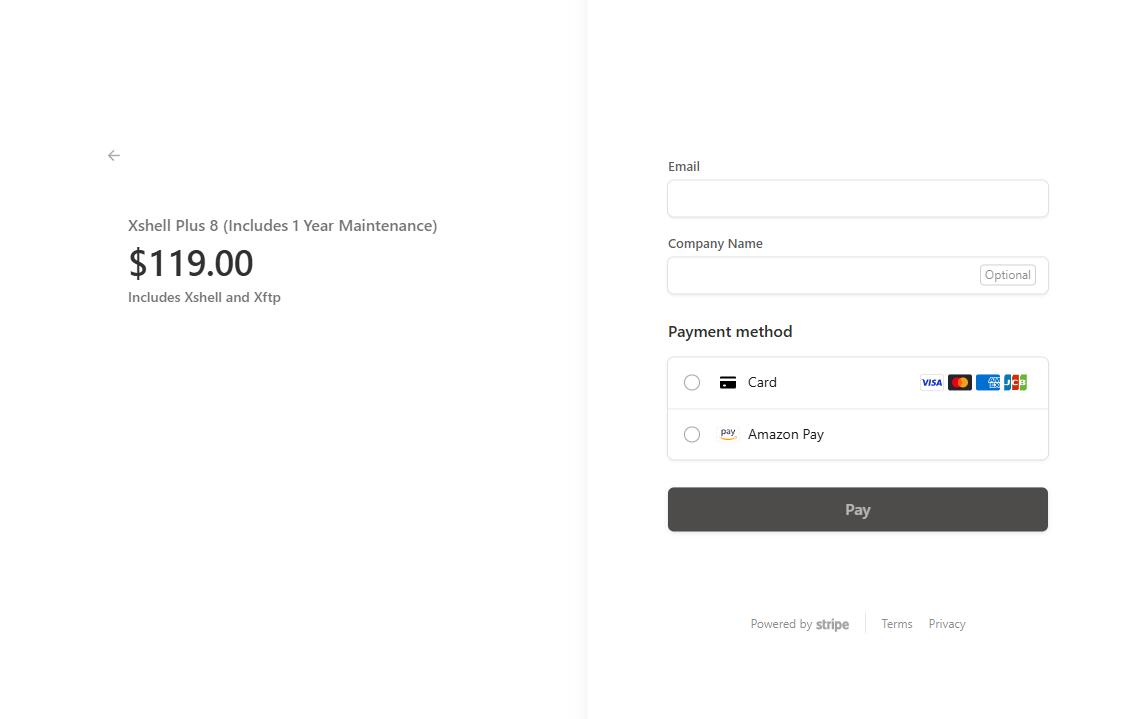Screen dimensions: 1123x719
Task: Select the Amazon Pay radio button
Action: tap(692, 435)
